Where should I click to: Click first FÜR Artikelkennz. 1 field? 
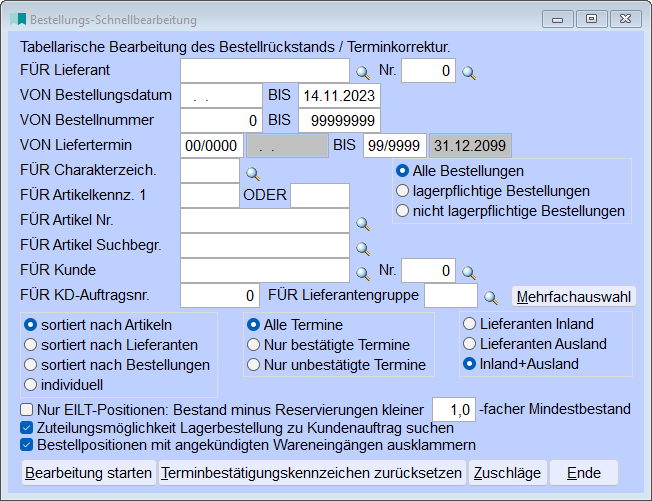click(210, 195)
